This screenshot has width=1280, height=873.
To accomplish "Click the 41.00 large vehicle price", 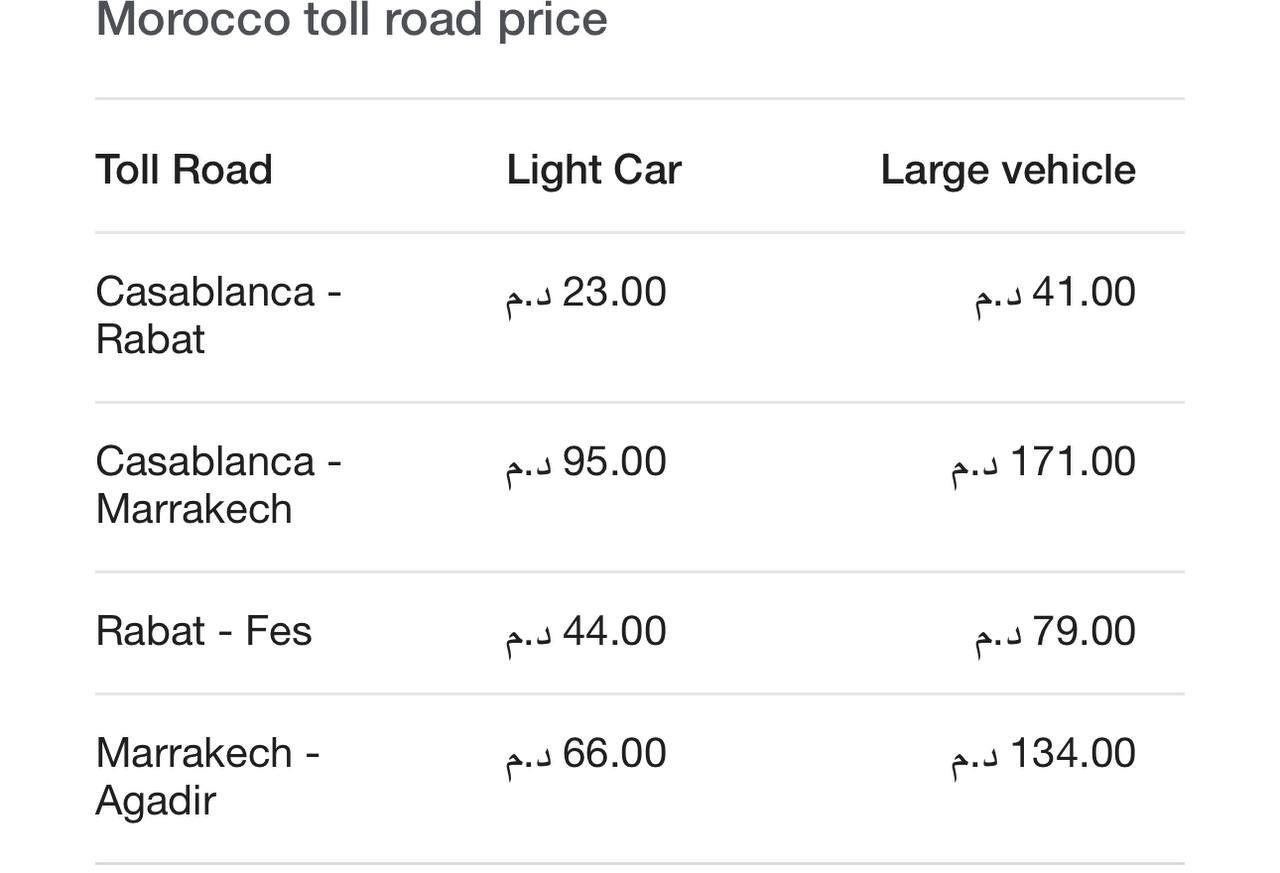I will (x=1083, y=292).
